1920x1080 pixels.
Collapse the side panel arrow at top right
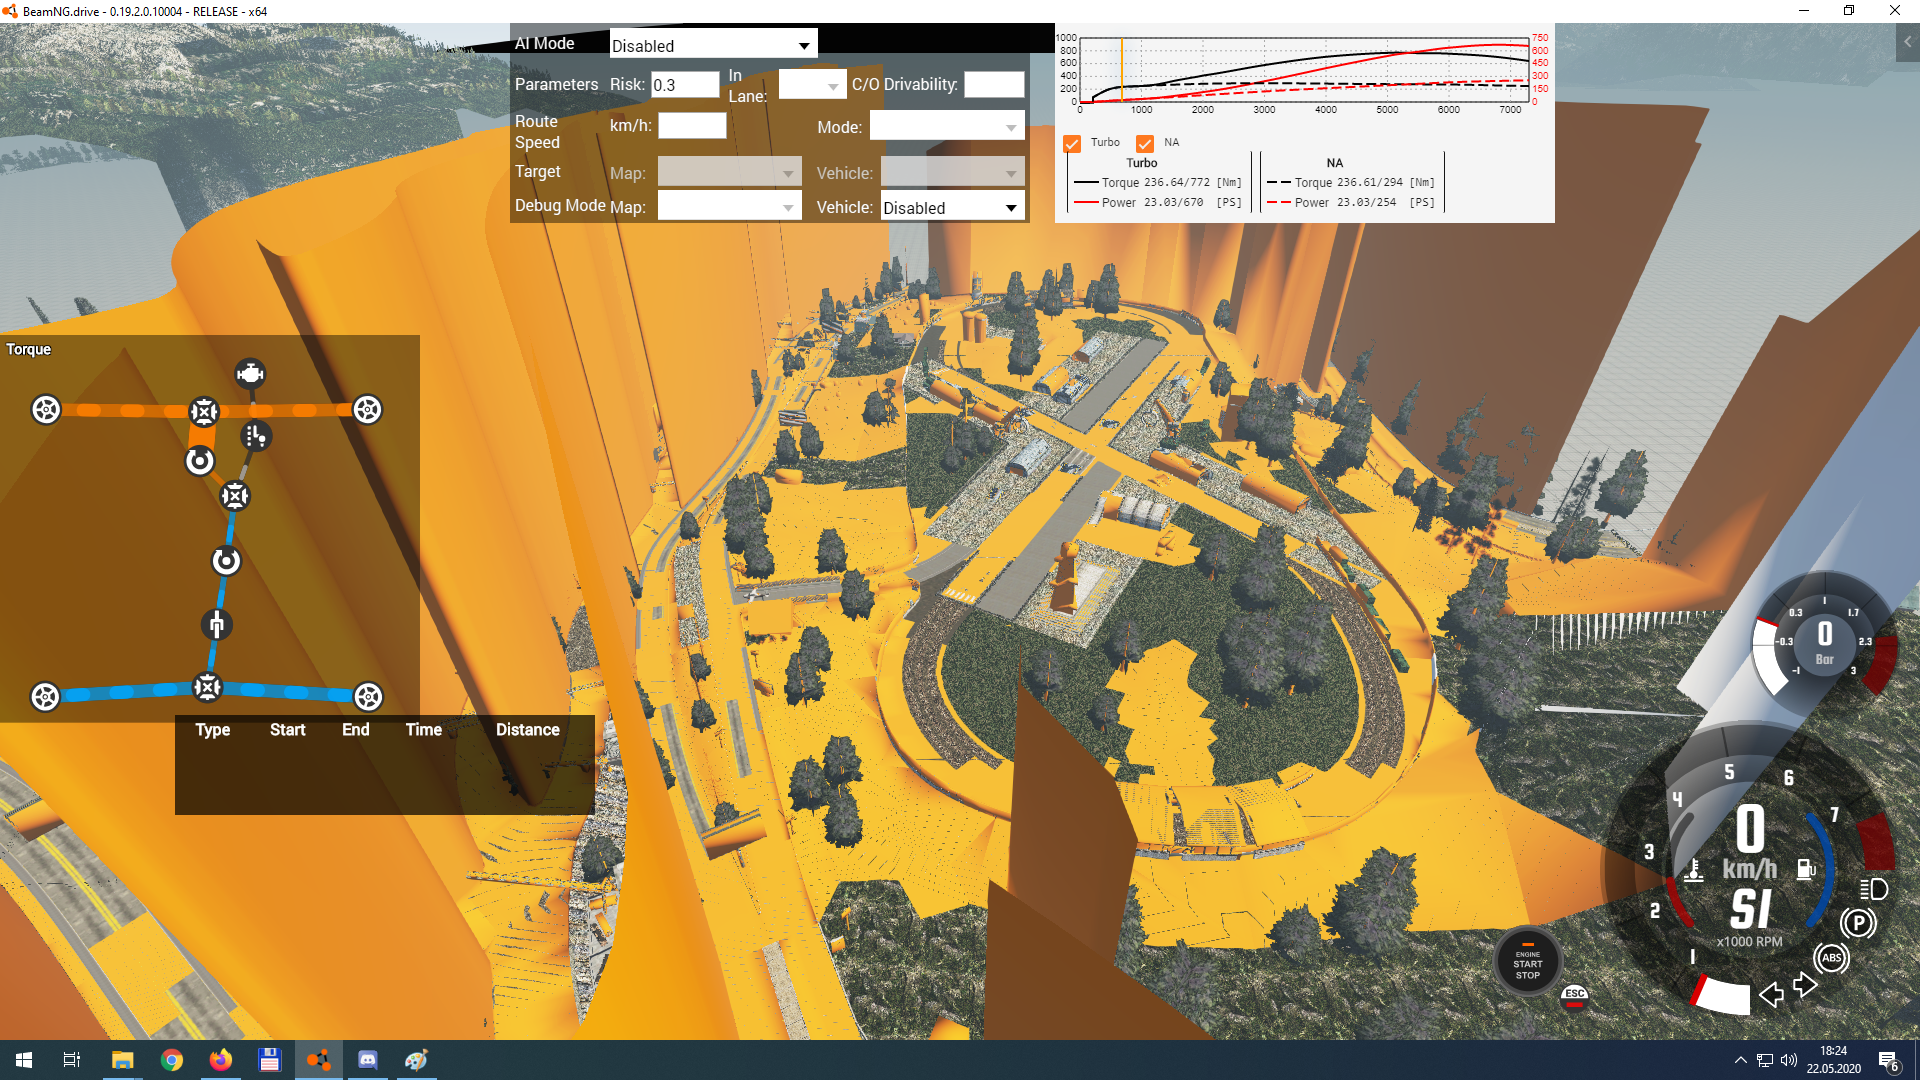pos(1908,42)
